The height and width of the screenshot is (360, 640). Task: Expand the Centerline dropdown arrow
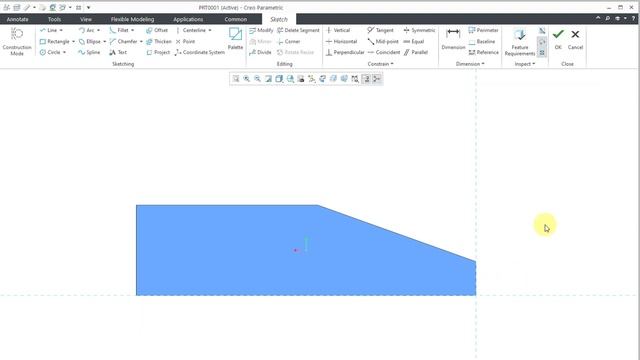point(210,30)
